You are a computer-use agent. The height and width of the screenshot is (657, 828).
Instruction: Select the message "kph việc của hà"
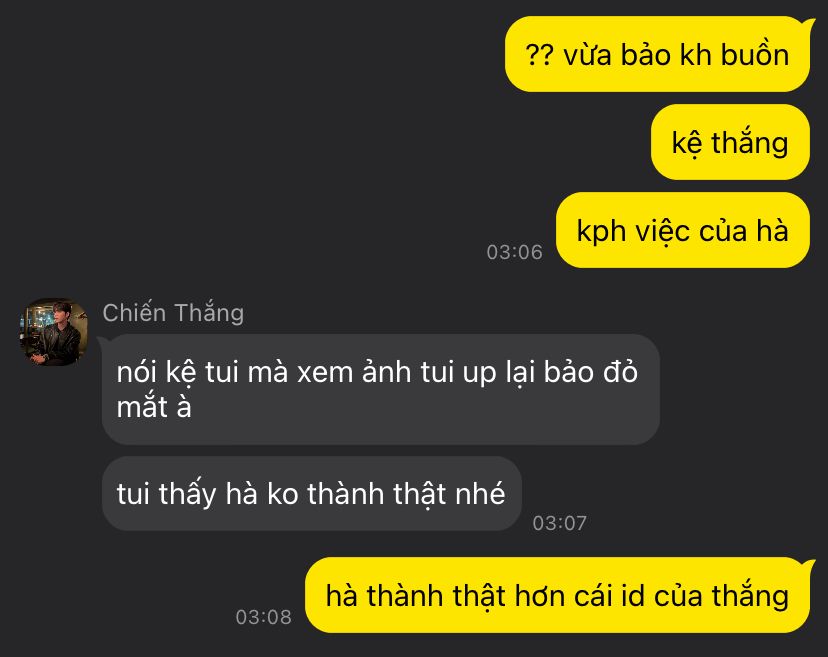pyautogui.click(x=682, y=230)
